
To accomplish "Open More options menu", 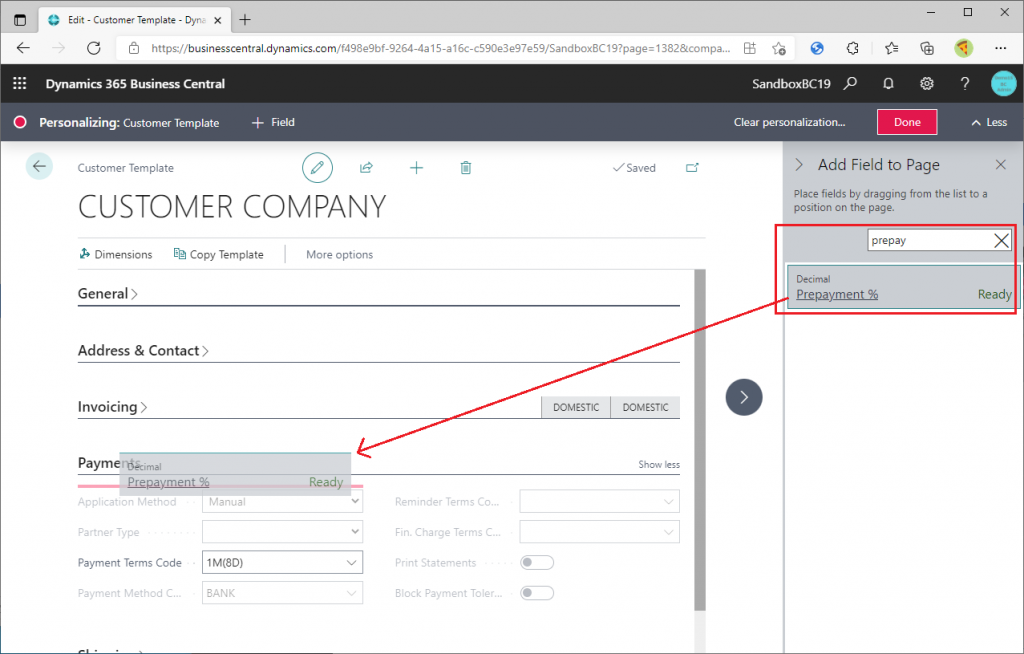I will coord(340,254).
